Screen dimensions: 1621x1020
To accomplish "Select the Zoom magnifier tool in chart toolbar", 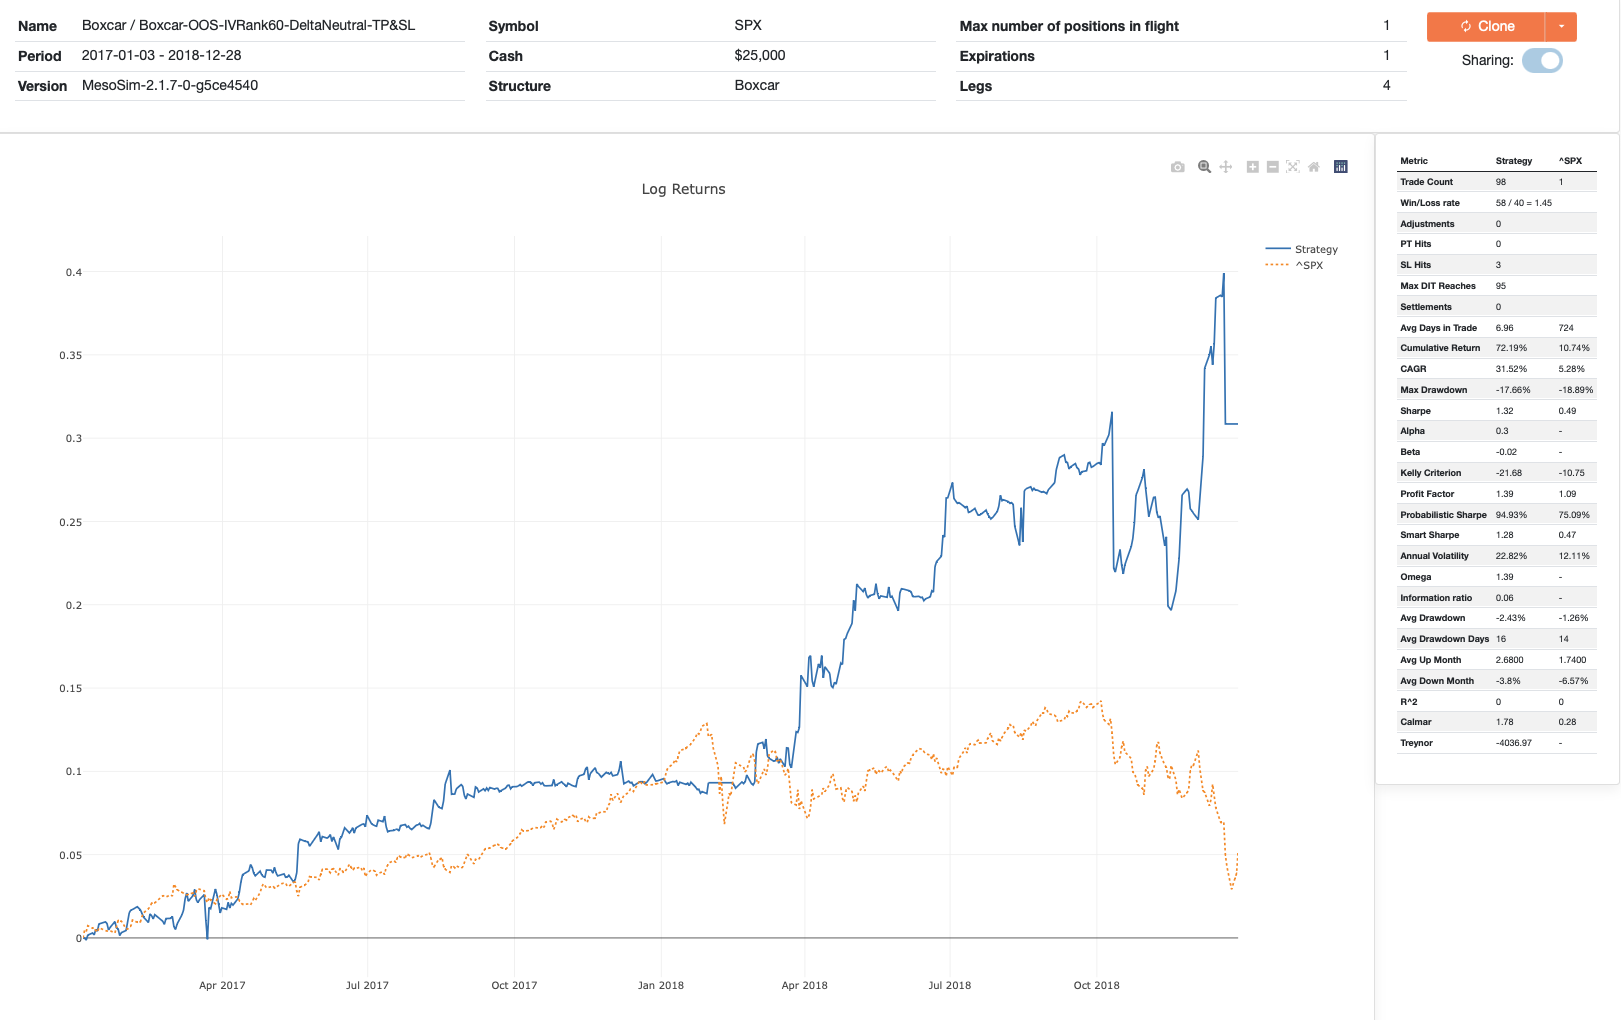I will (x=1204, y=167).
